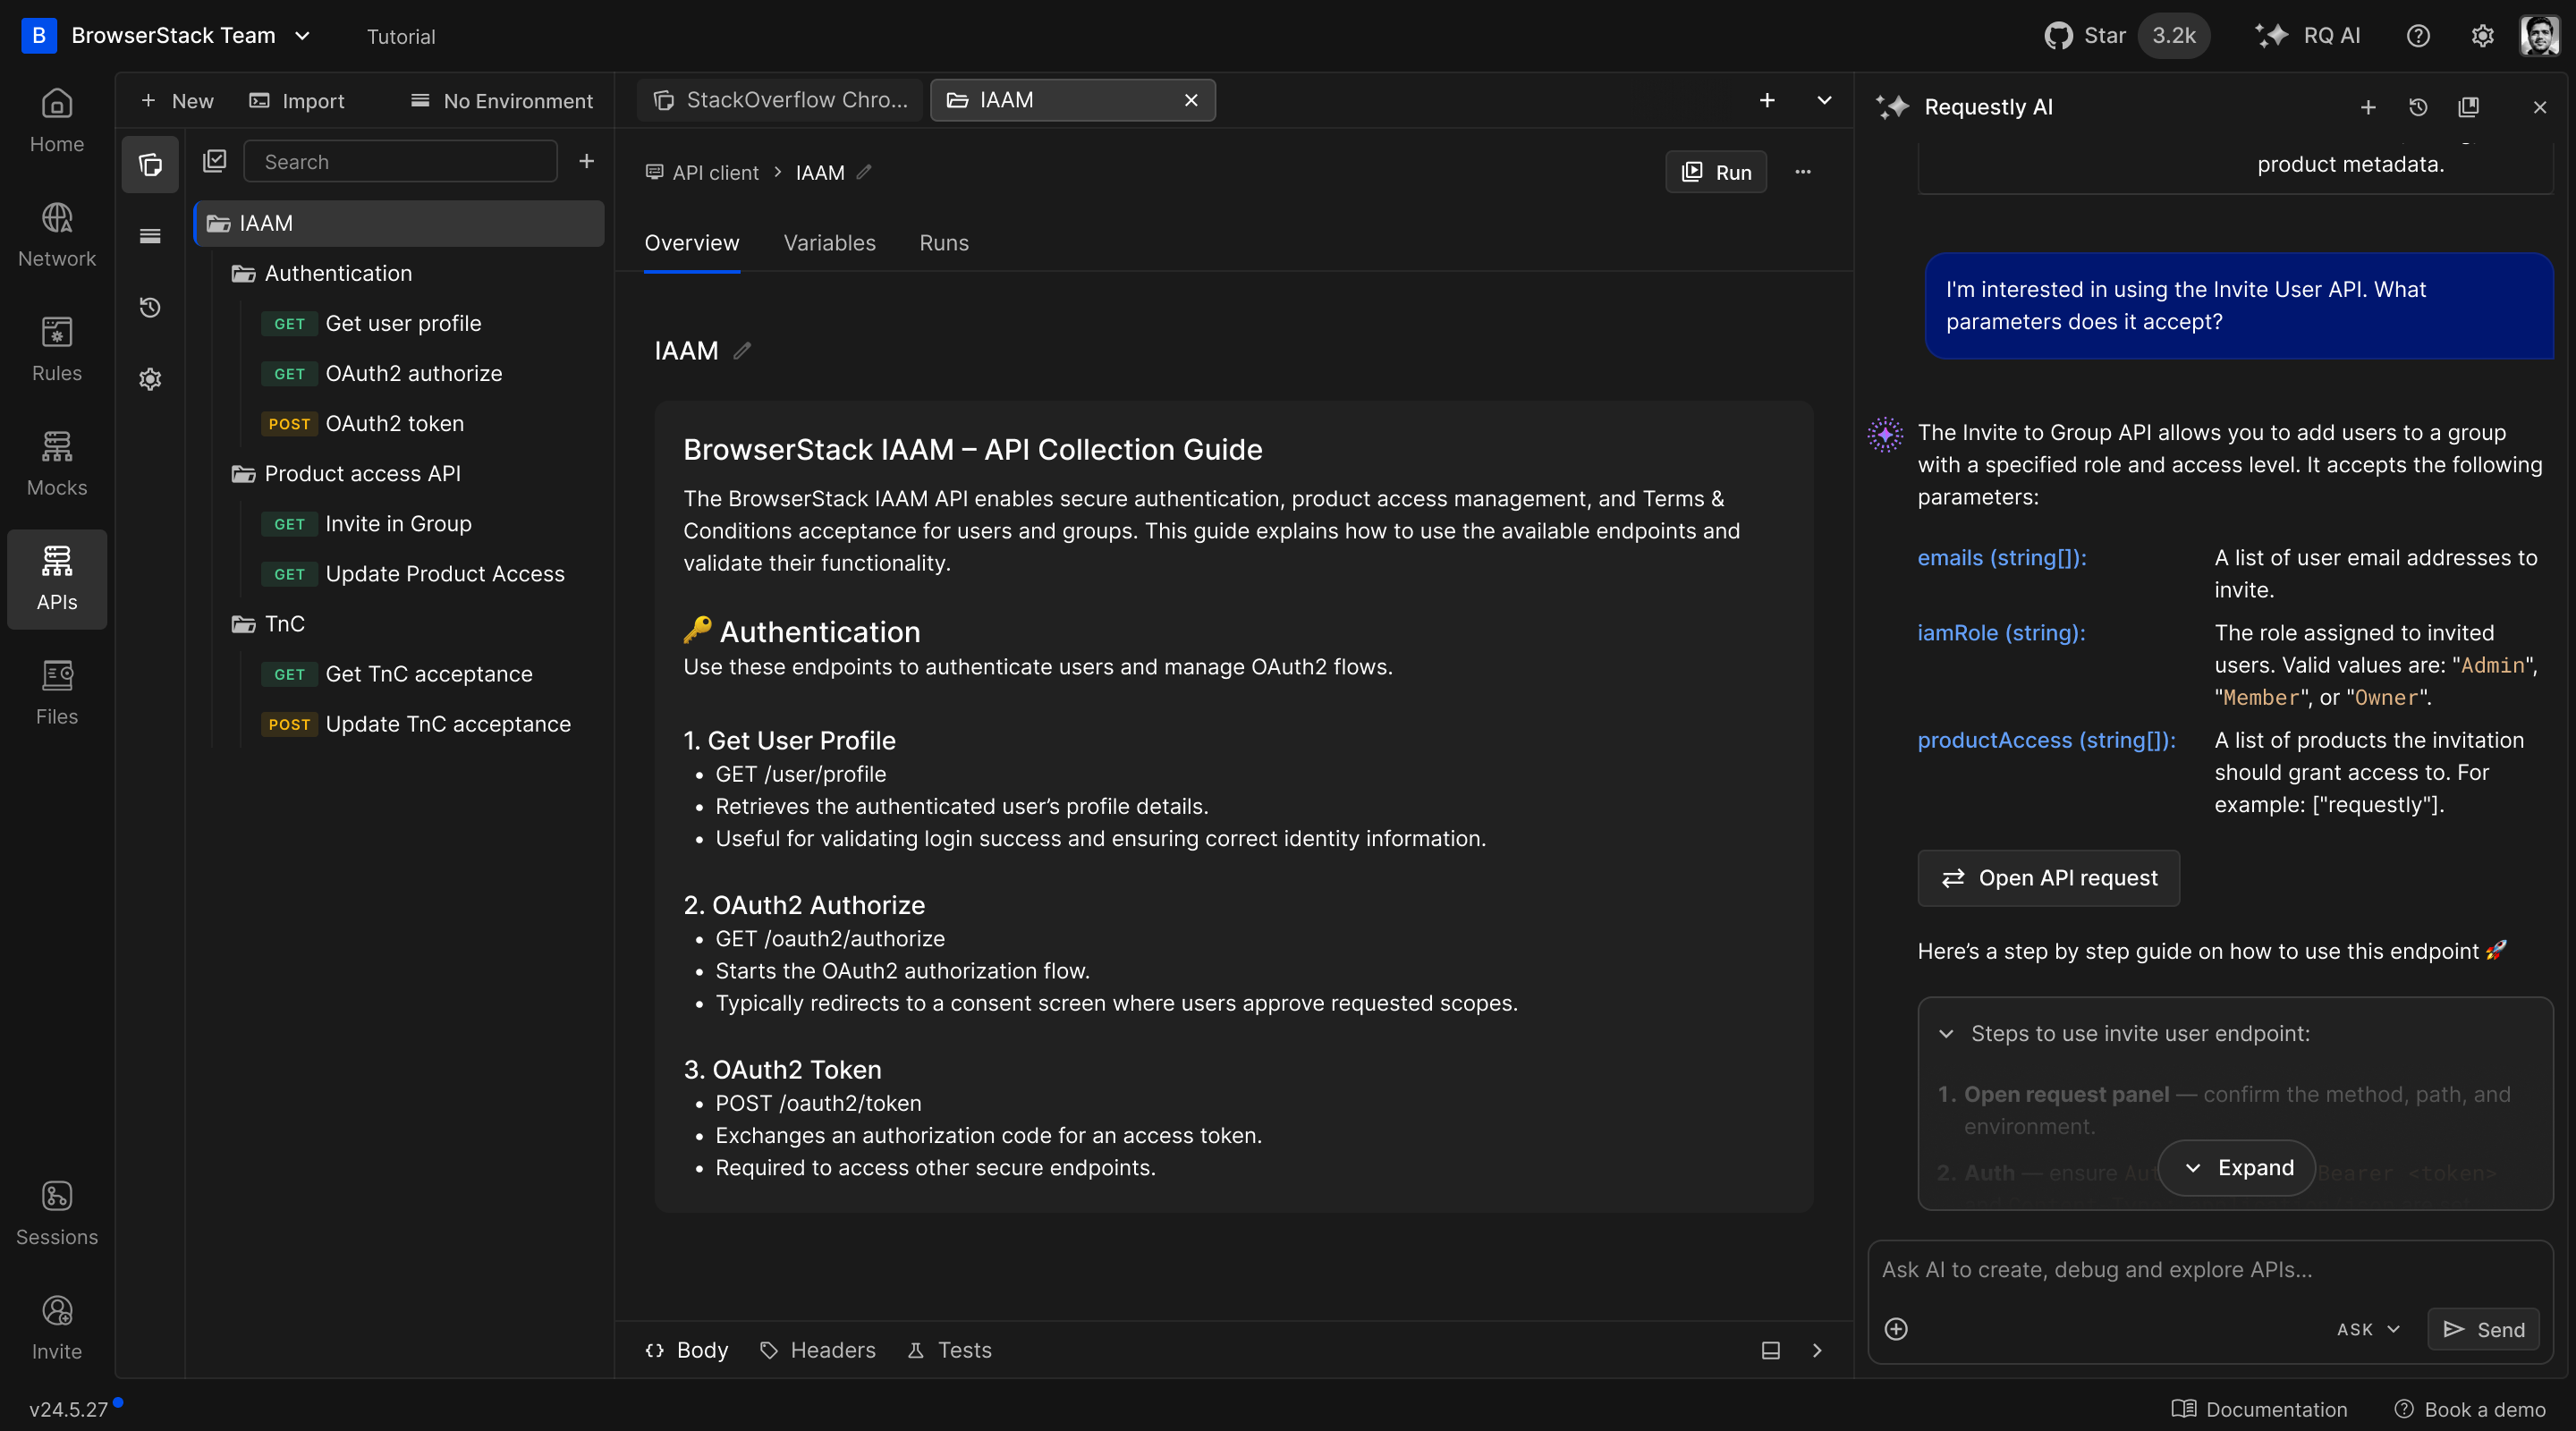Click the user avatar
This screenshot has height=1431, width=2576.
(2540, 36)
